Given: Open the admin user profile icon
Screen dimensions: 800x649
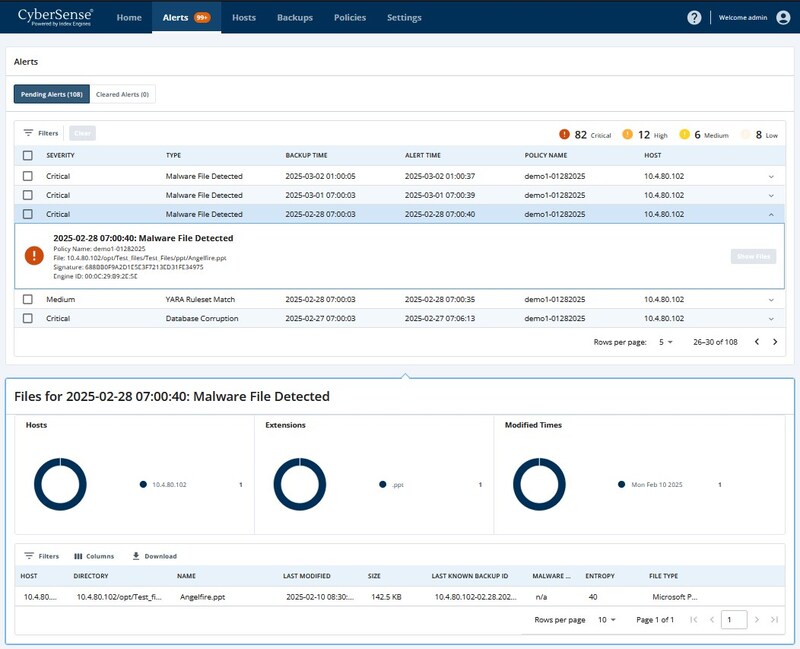Looking at the screenshot, I should 783,17.
